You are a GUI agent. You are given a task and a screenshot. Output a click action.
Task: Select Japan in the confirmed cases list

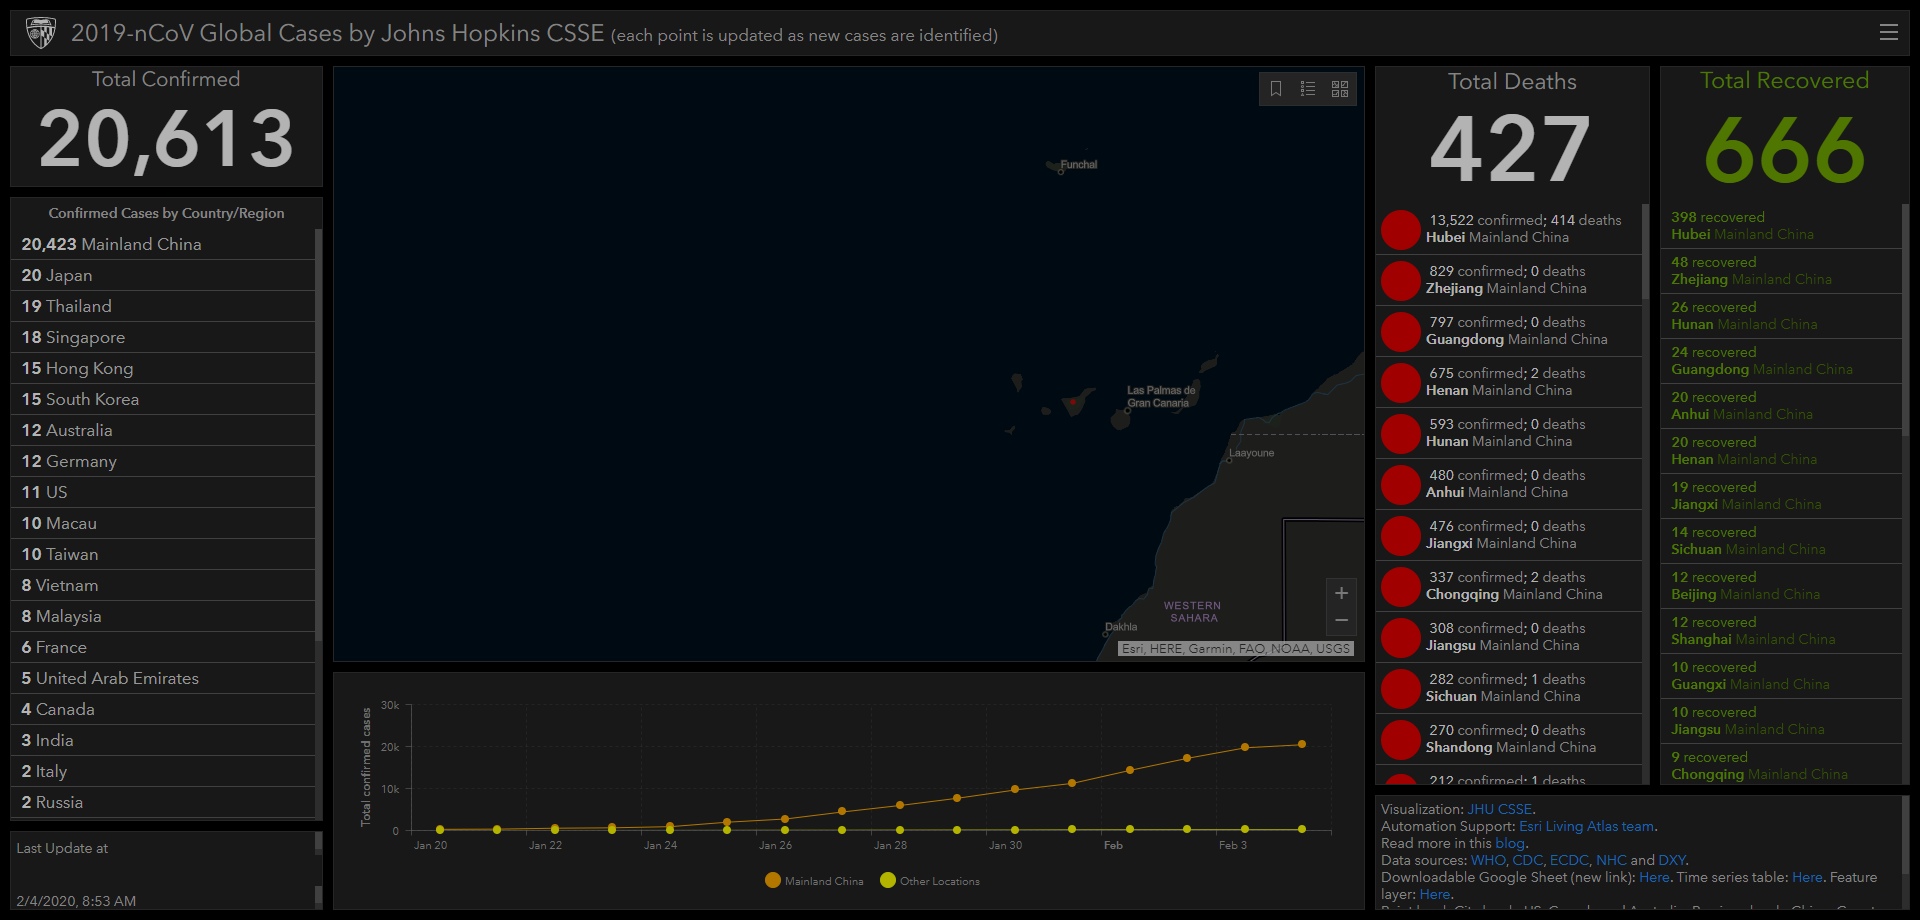pos(57,275)
